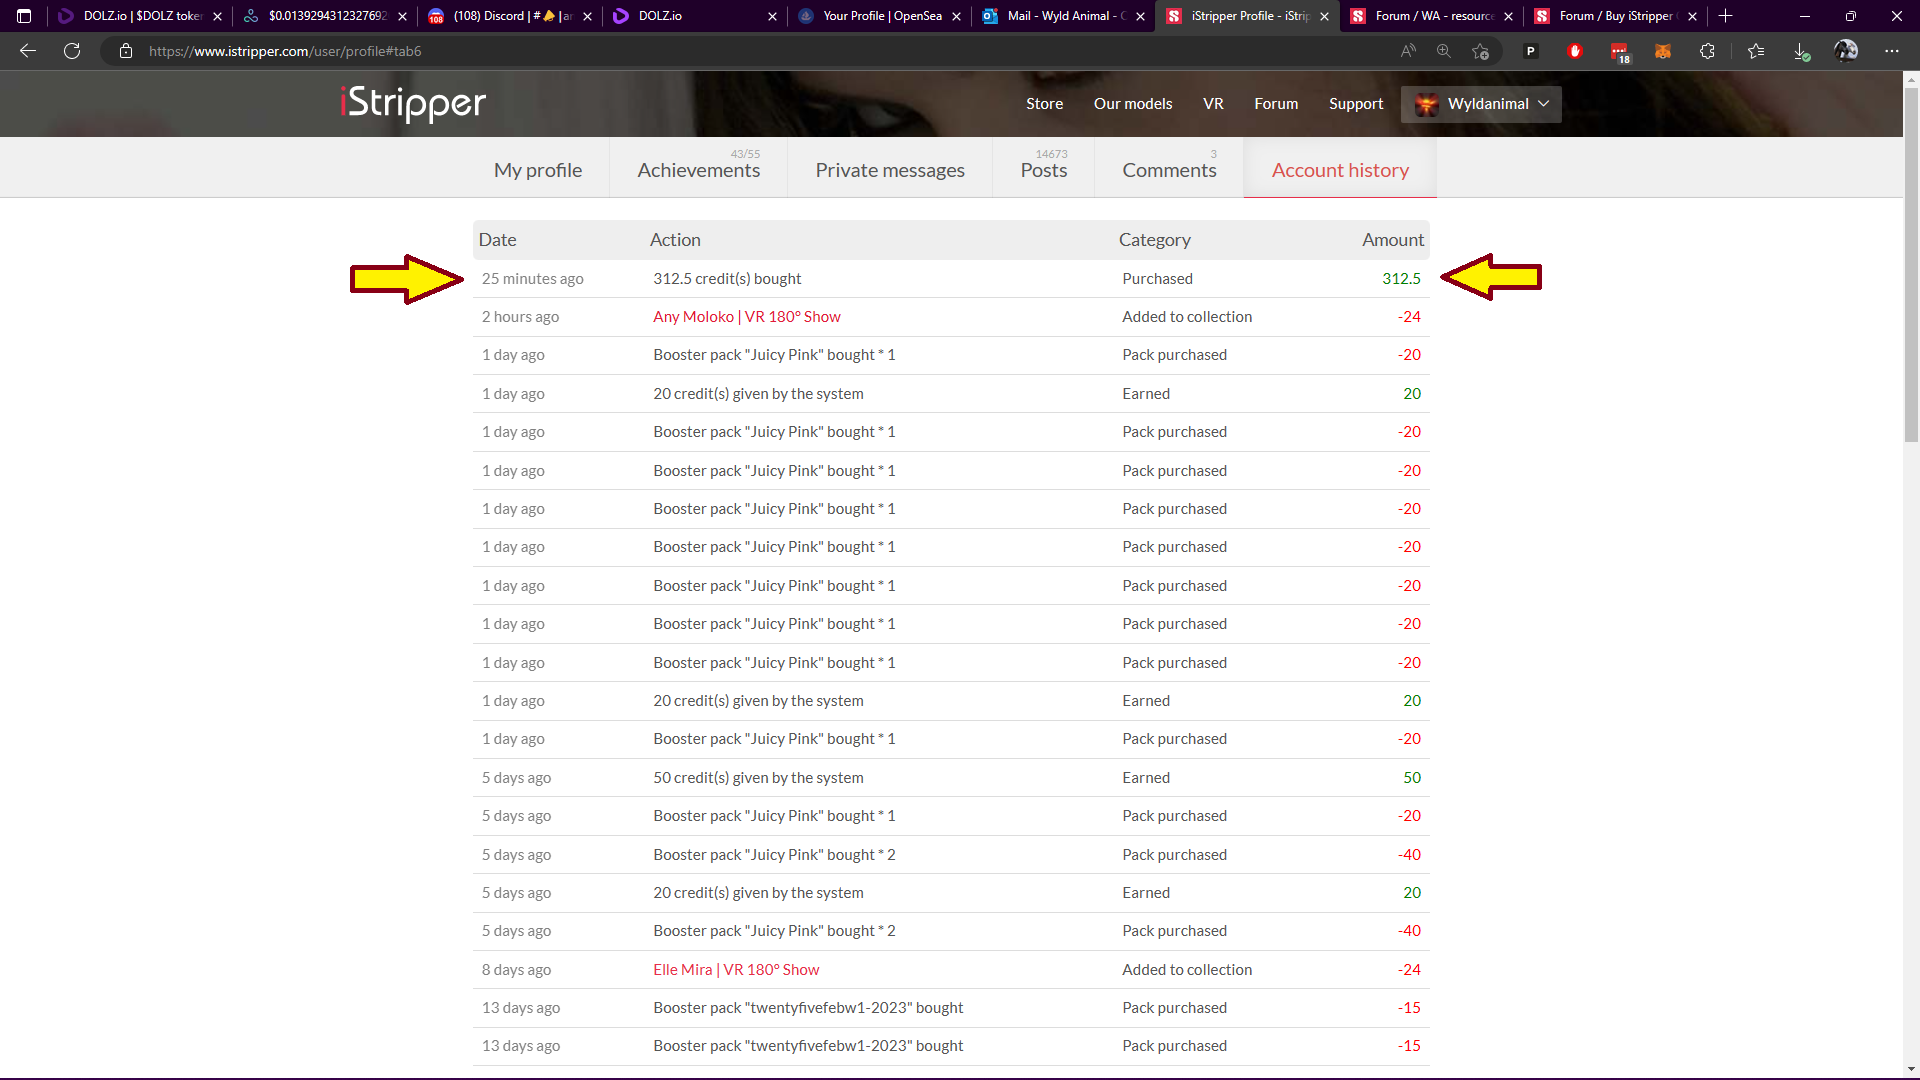Image resolution: width=1920 pixels, height=1080 pixels.
Task: Select the '2 hours ago' date cell
Action: [x=520, y=317]
